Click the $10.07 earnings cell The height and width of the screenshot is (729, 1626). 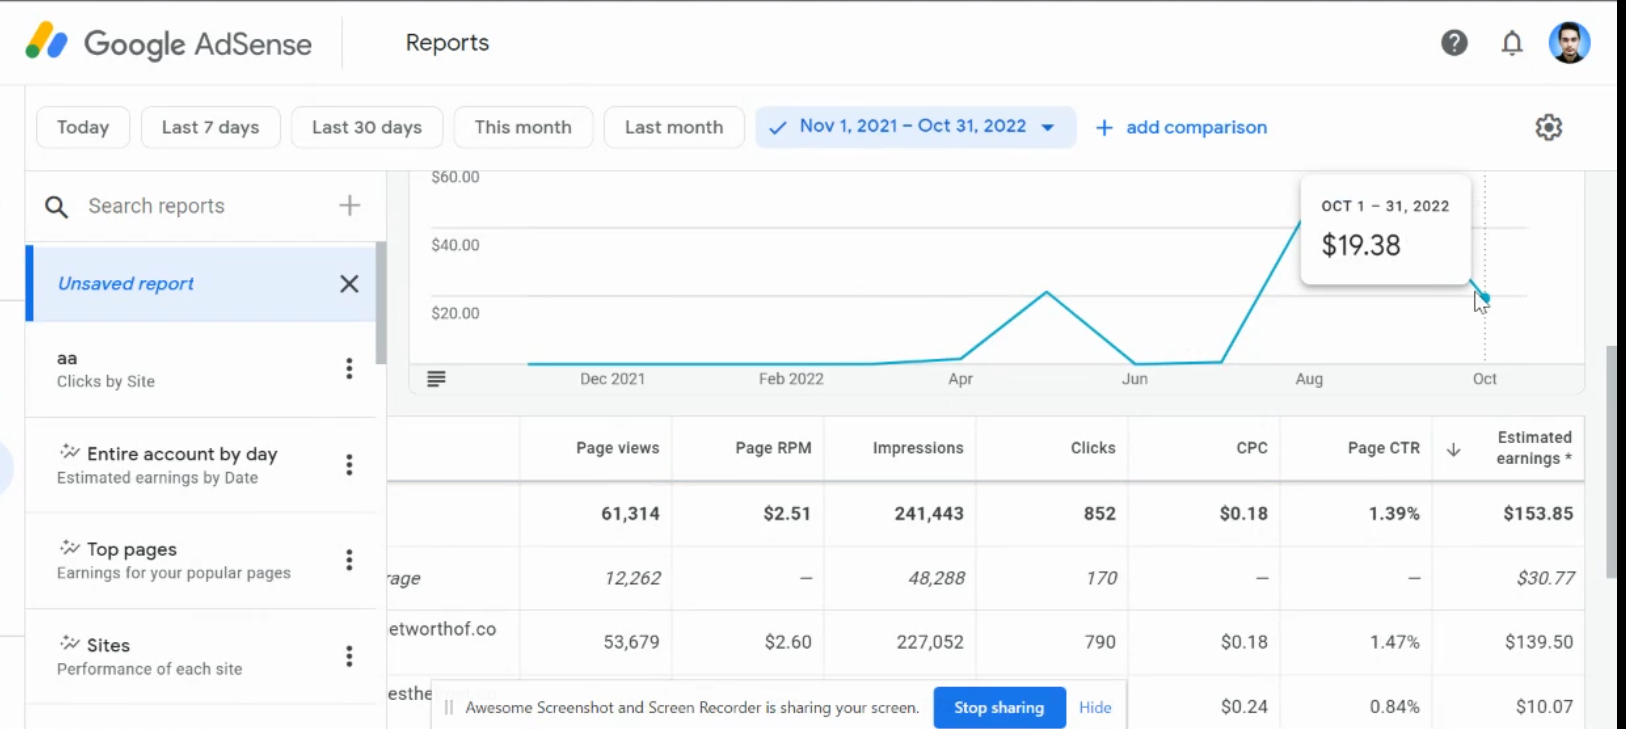[1544, 707]
